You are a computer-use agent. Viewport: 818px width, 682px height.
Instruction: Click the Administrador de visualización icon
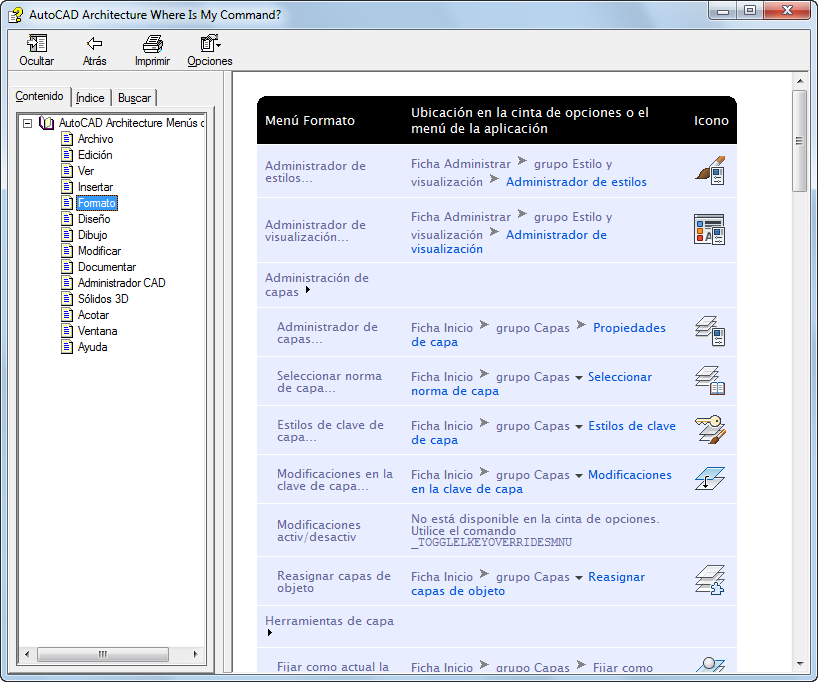point(709,229)
